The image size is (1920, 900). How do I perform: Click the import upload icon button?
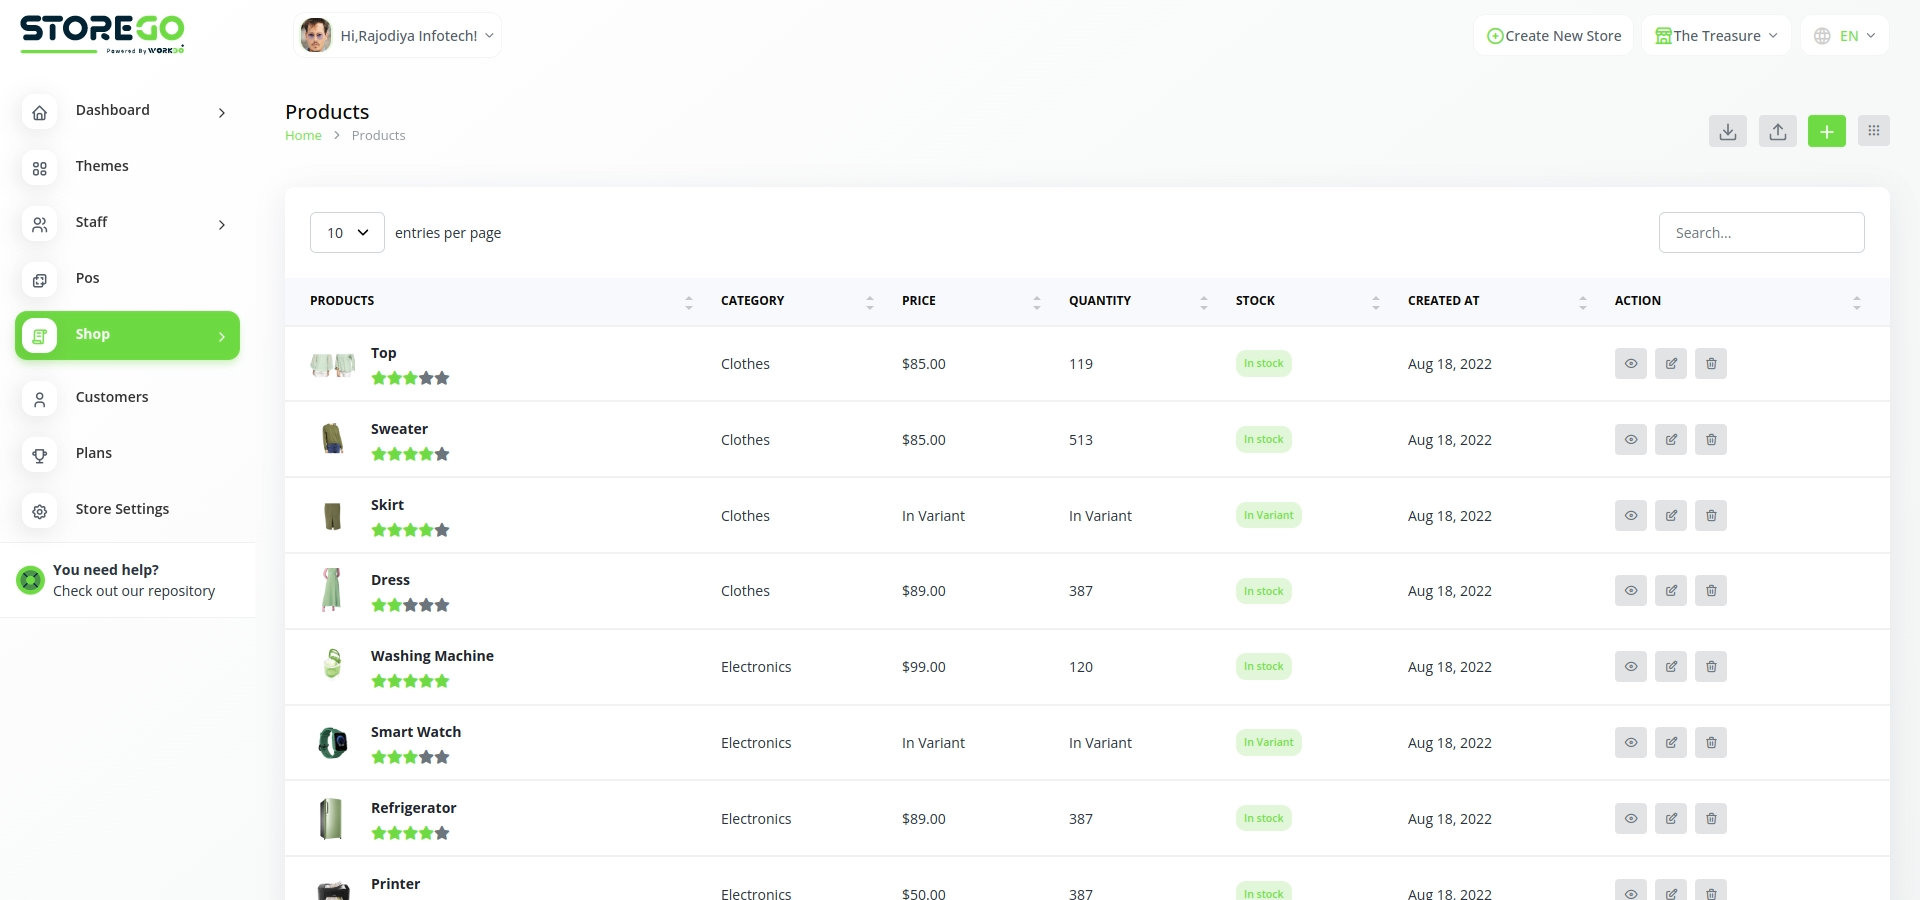(x=1777, y=131)
